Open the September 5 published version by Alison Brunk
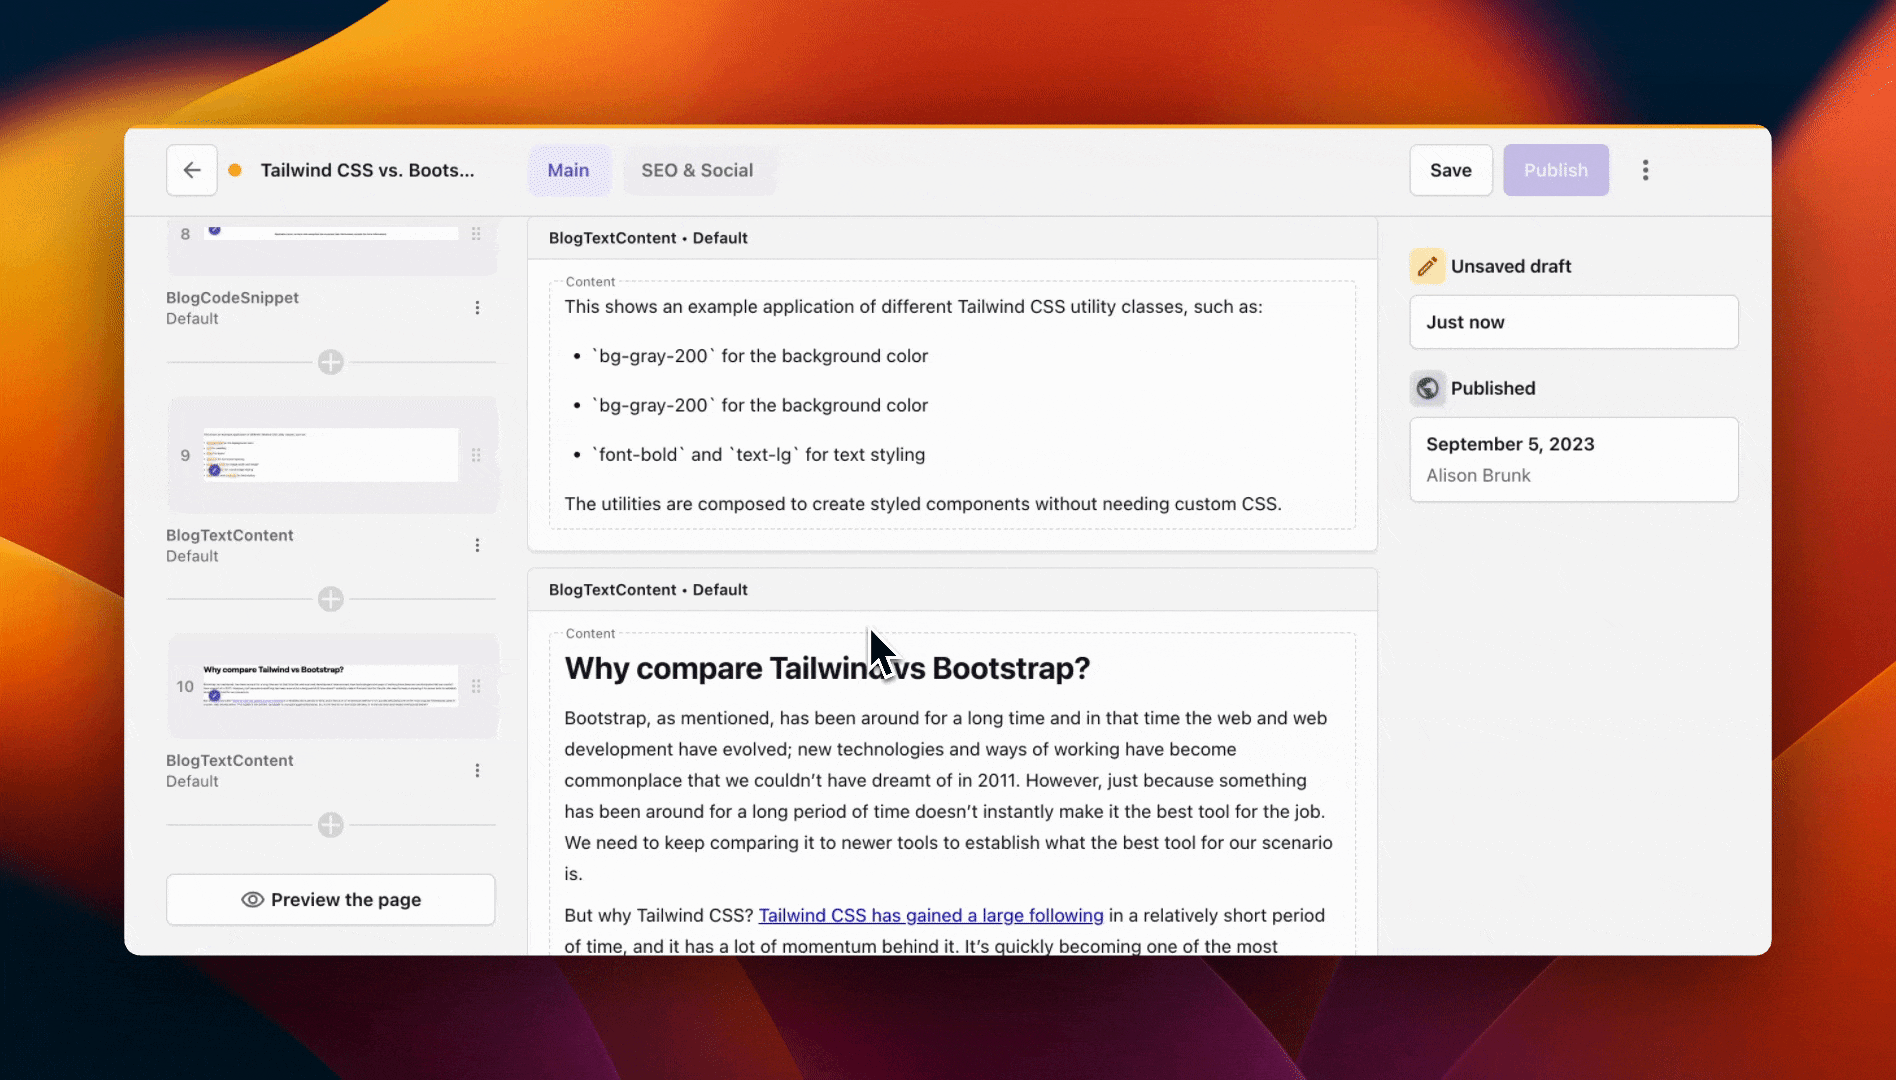This screenshot has width=1896, height=1080. pos(1572,459)
